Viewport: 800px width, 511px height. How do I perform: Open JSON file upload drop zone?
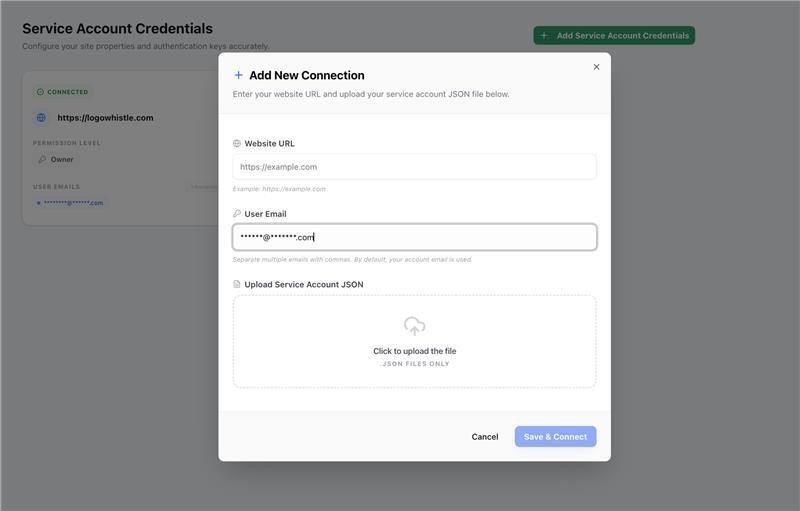click(414, 342)
